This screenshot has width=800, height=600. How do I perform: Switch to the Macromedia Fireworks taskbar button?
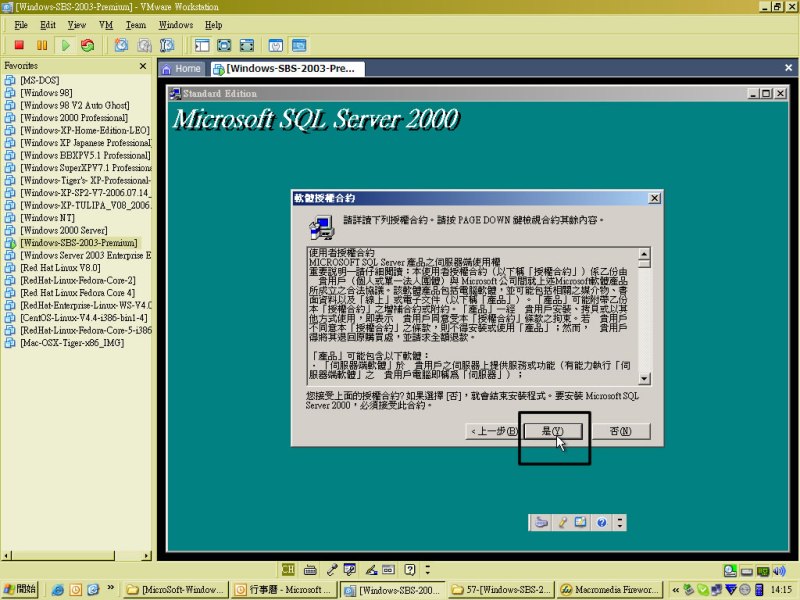pos(610,590)
